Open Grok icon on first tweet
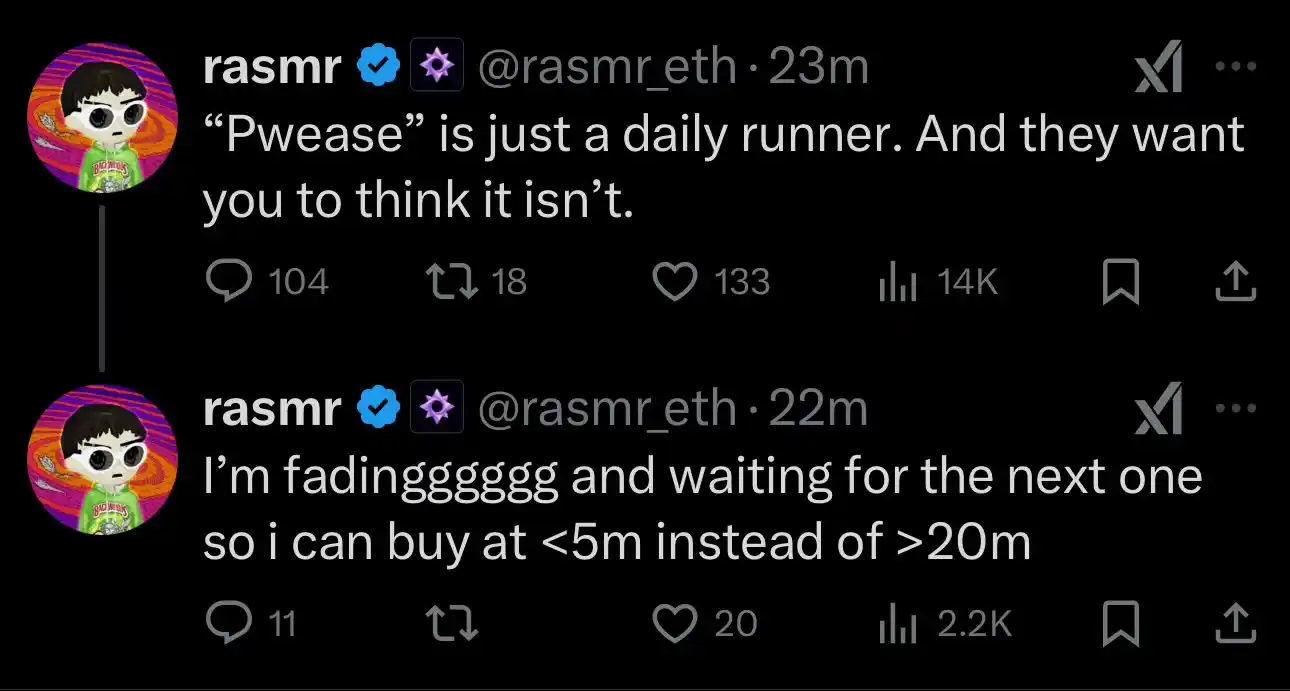This screenshot has width=1290, height=691. click(x=1160, y=69)
